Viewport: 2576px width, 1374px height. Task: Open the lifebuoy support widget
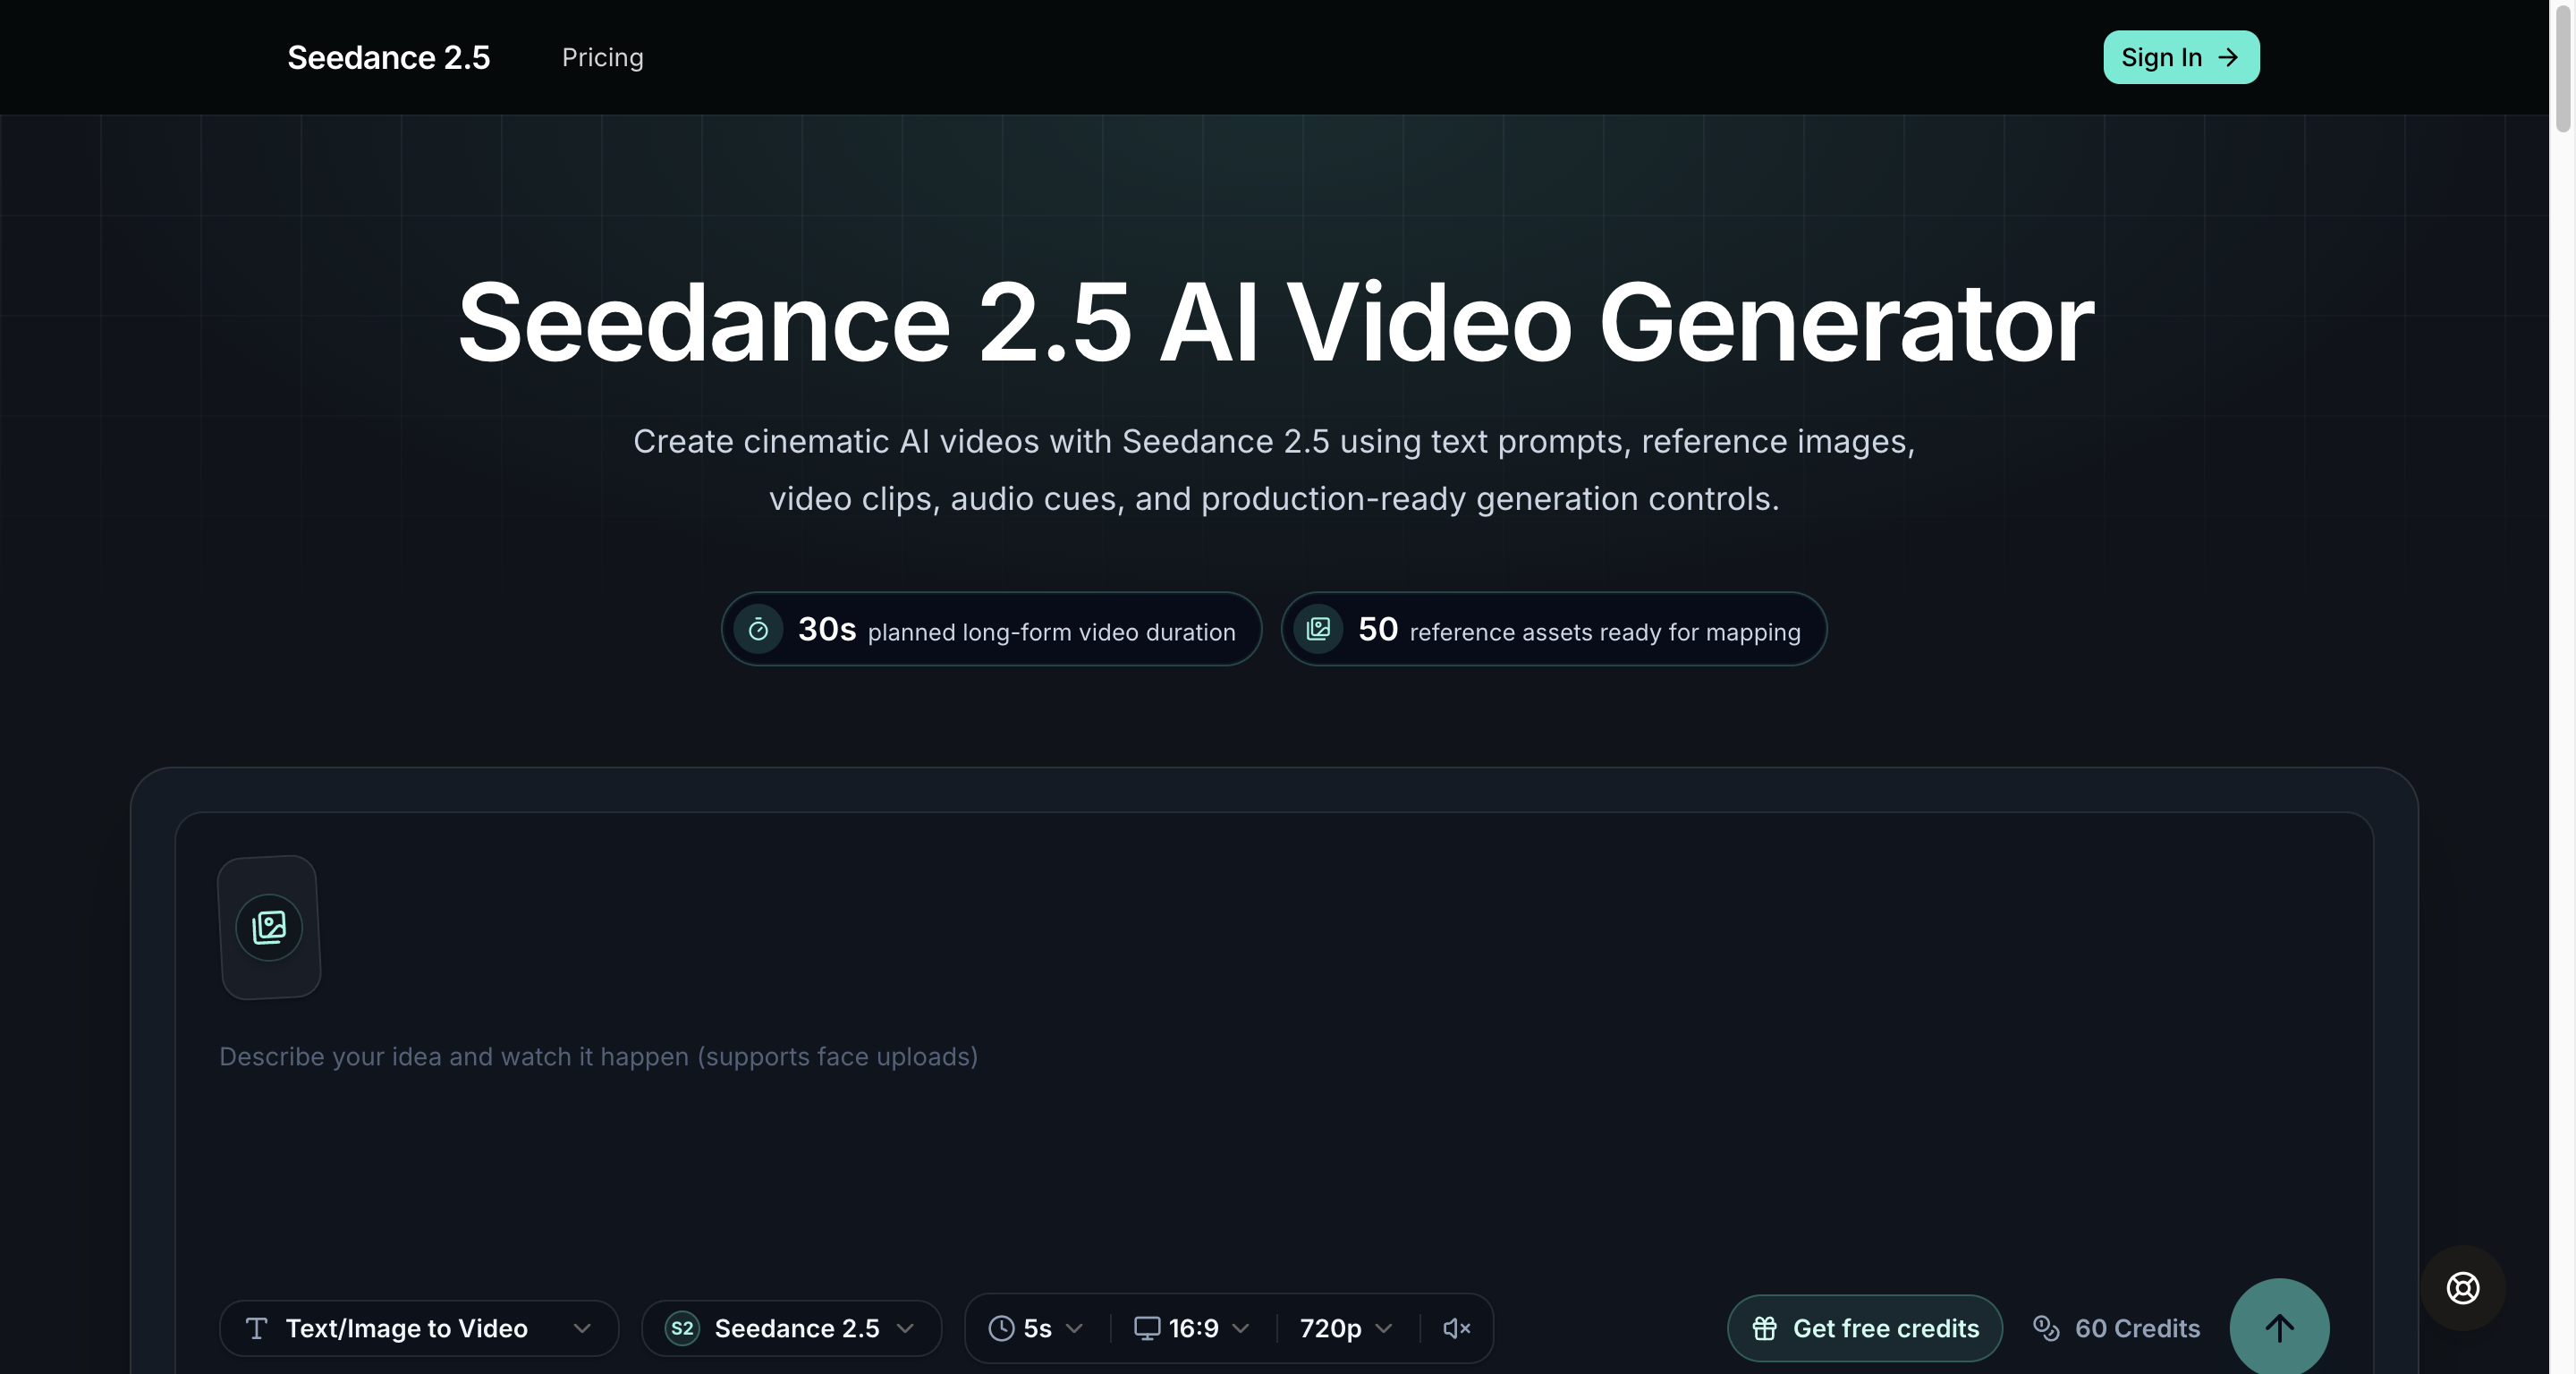tap(2463, 1288)
